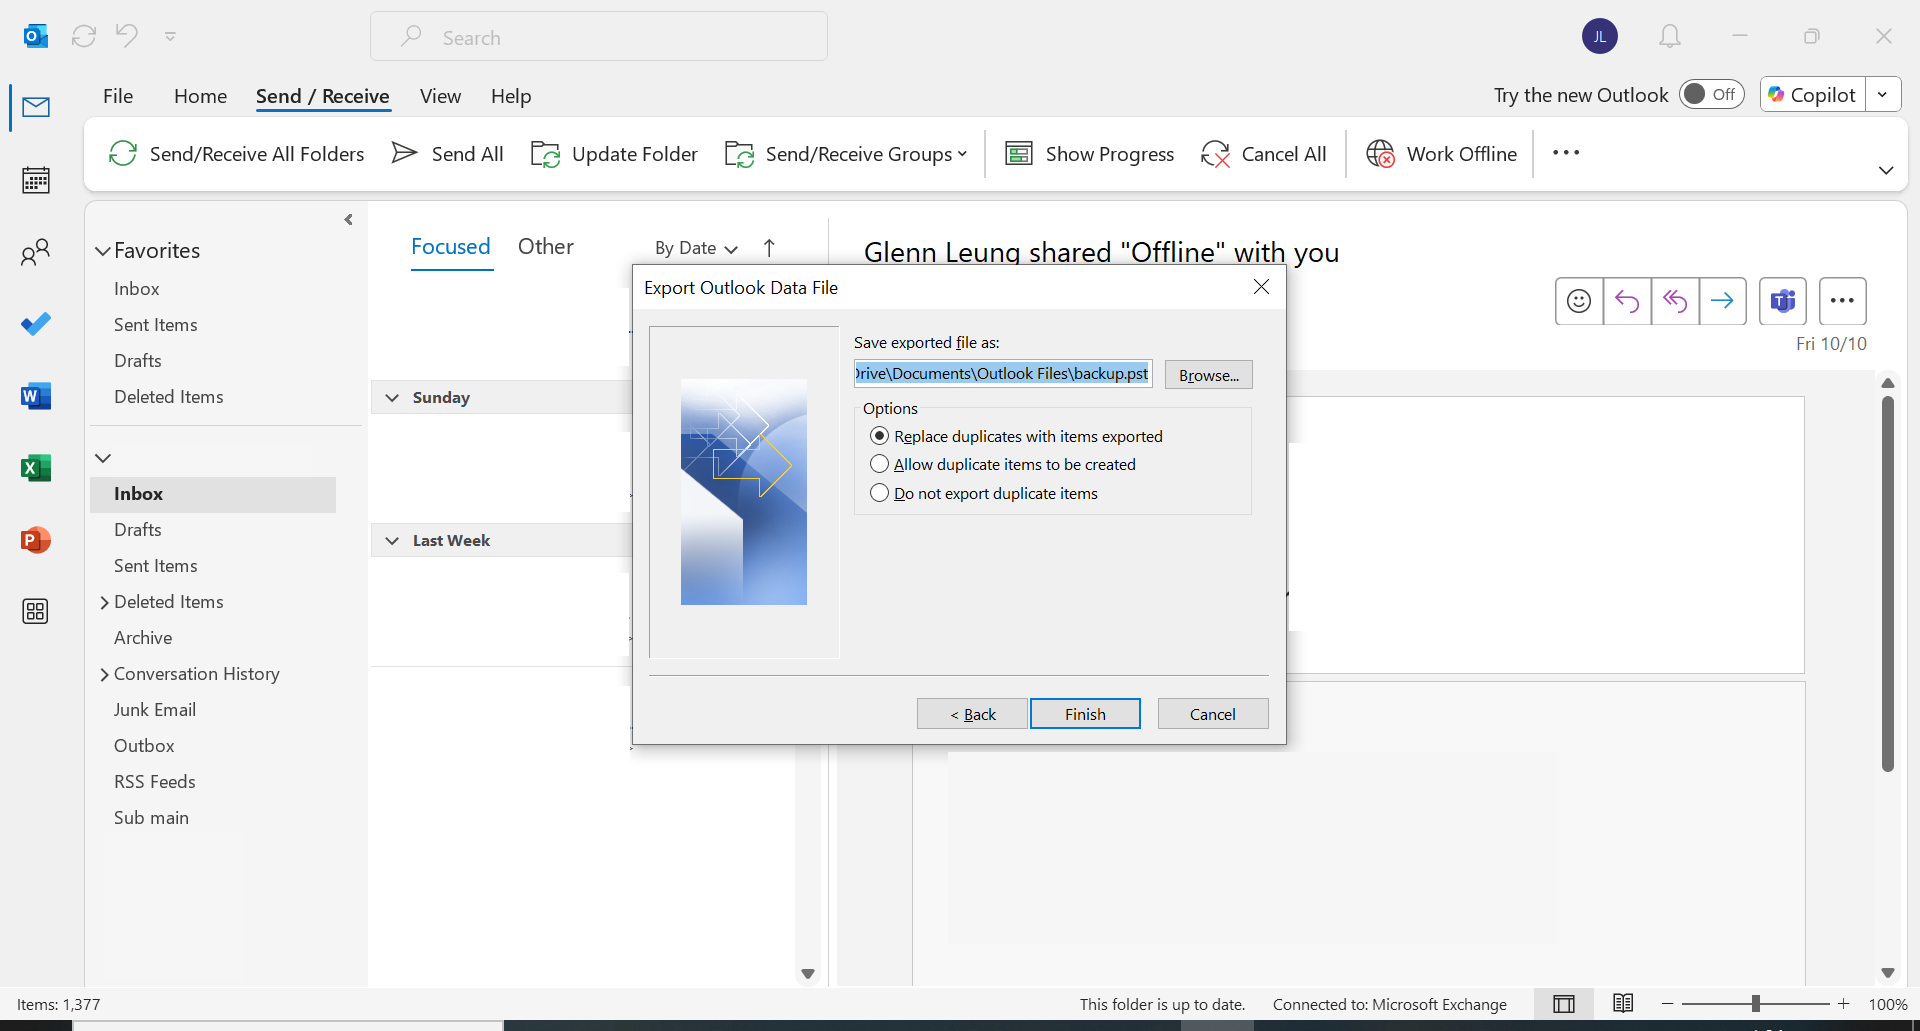Open the To Do app icon
Screen dimensions: 1920x1031
36,324
